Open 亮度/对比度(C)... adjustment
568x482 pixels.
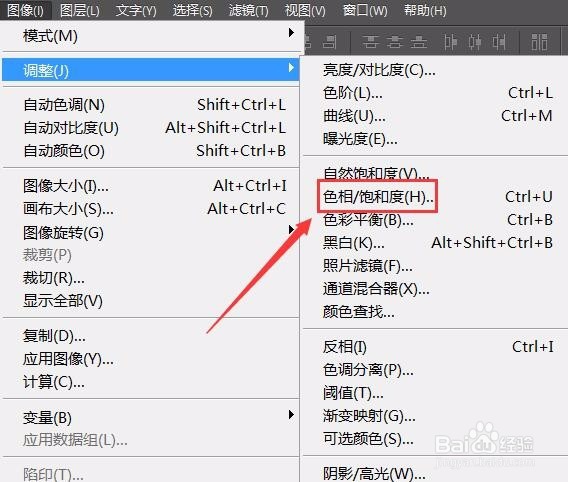(x=435, y=70)
